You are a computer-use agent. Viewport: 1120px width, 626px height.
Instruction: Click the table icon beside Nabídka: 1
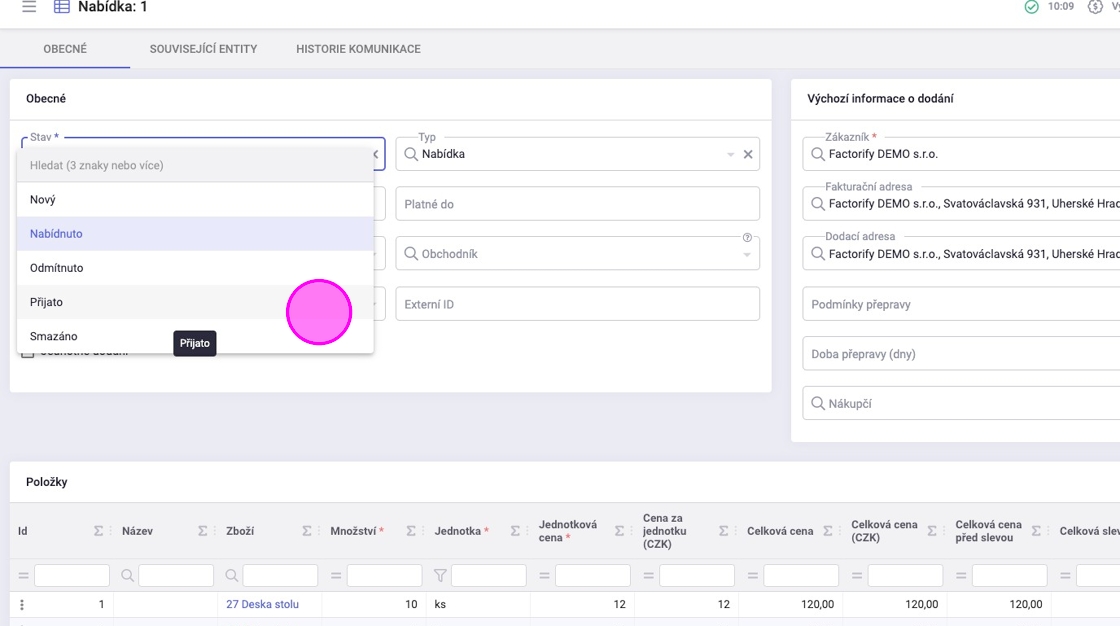click(x=62, y=7)
